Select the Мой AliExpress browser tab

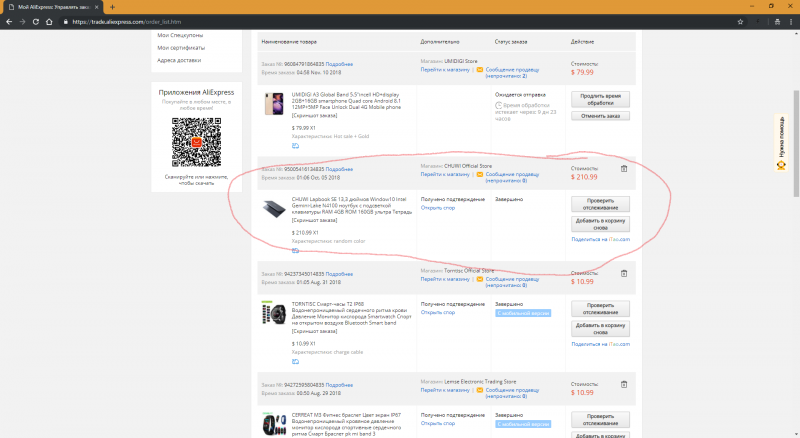pos(53,7)
